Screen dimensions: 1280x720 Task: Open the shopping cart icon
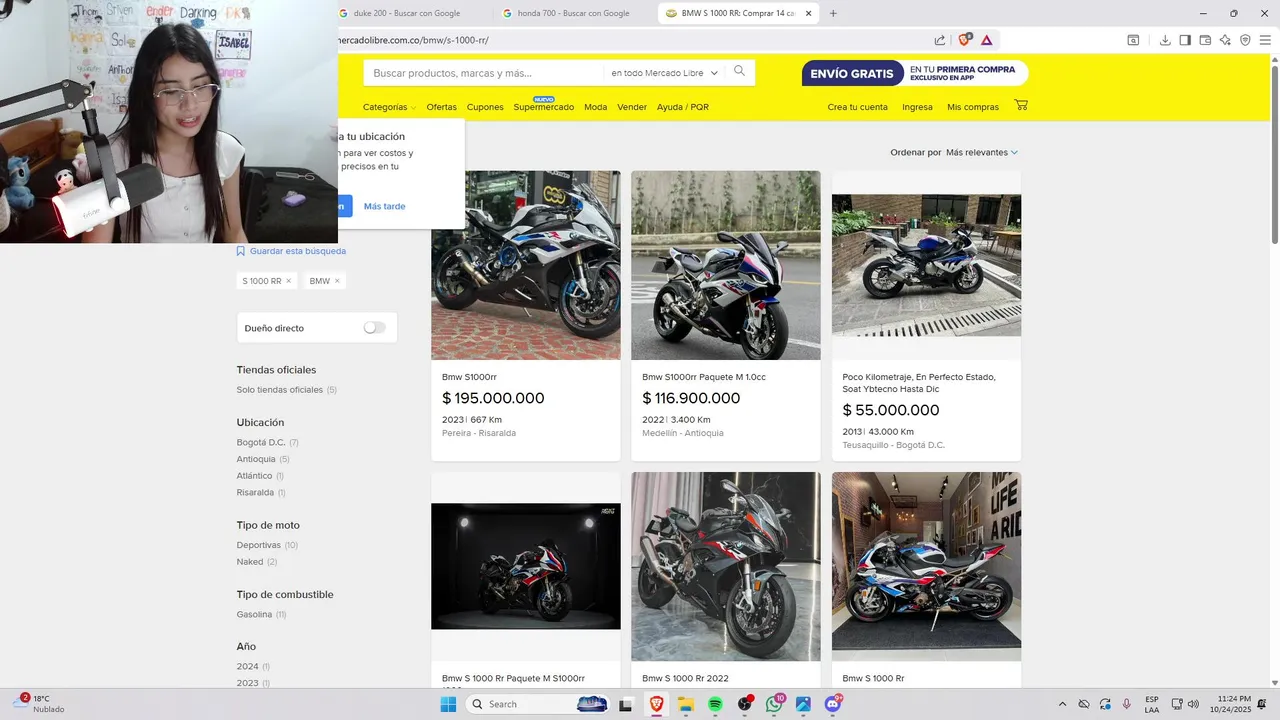point(1021,105)
